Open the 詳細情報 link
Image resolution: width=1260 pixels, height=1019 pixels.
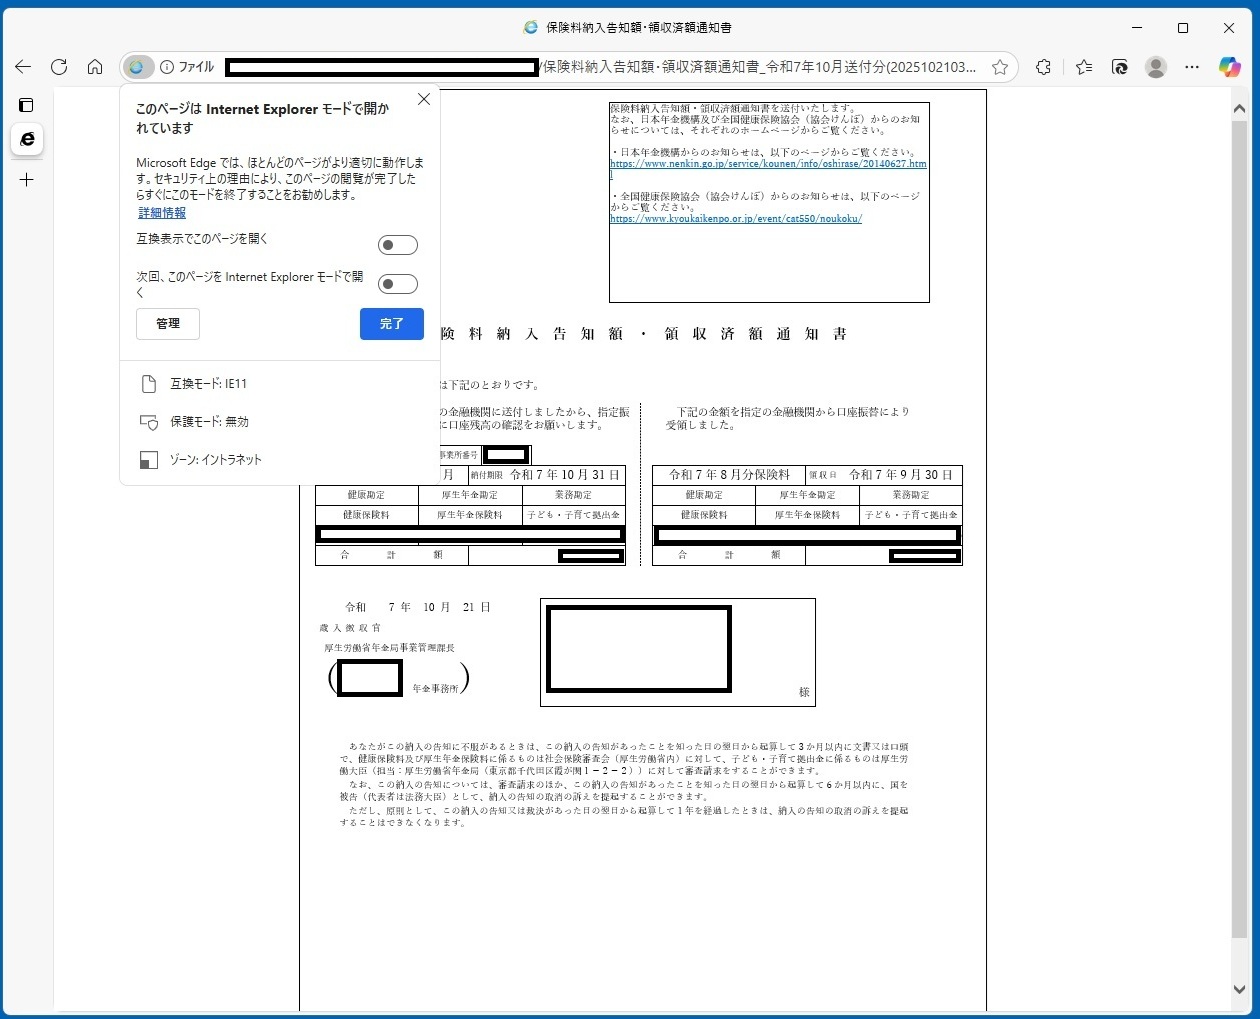(x=162, y=213)
